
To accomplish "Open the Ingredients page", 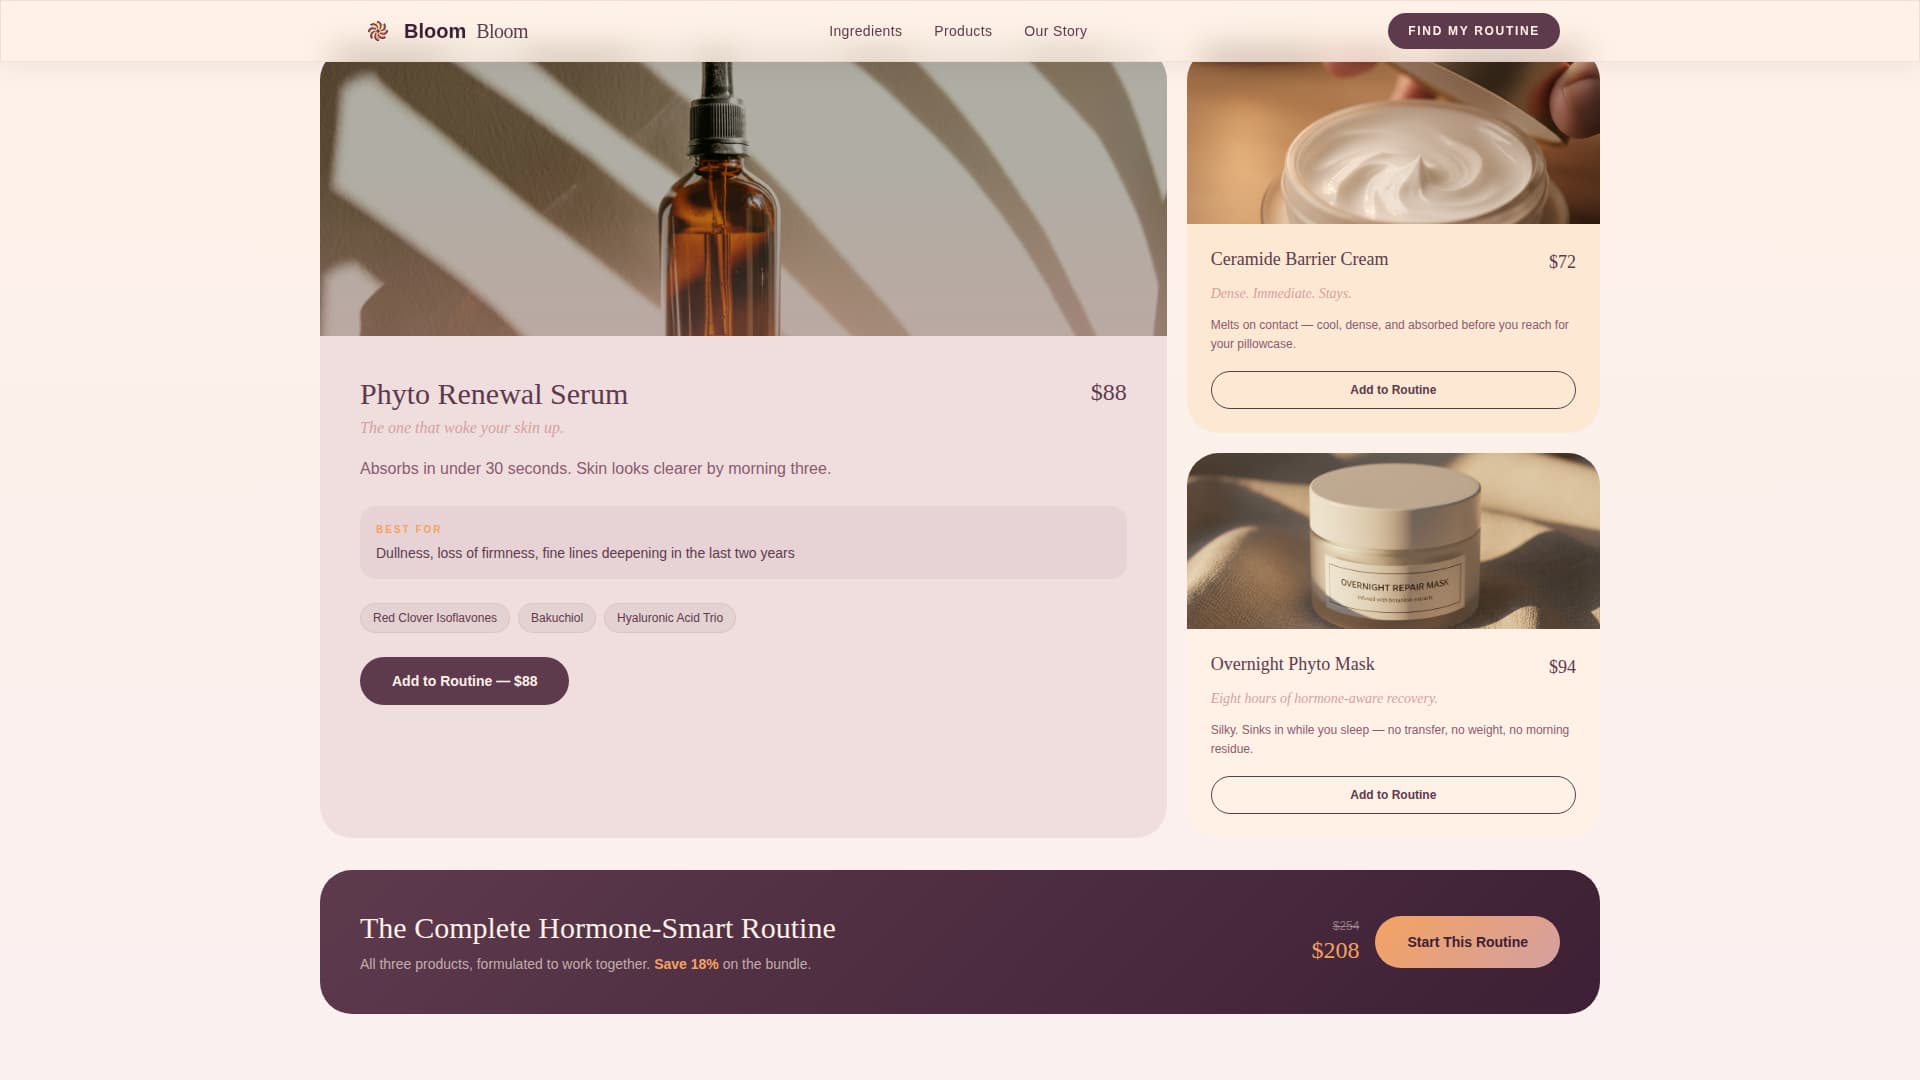I will click(x=864, y=31).
